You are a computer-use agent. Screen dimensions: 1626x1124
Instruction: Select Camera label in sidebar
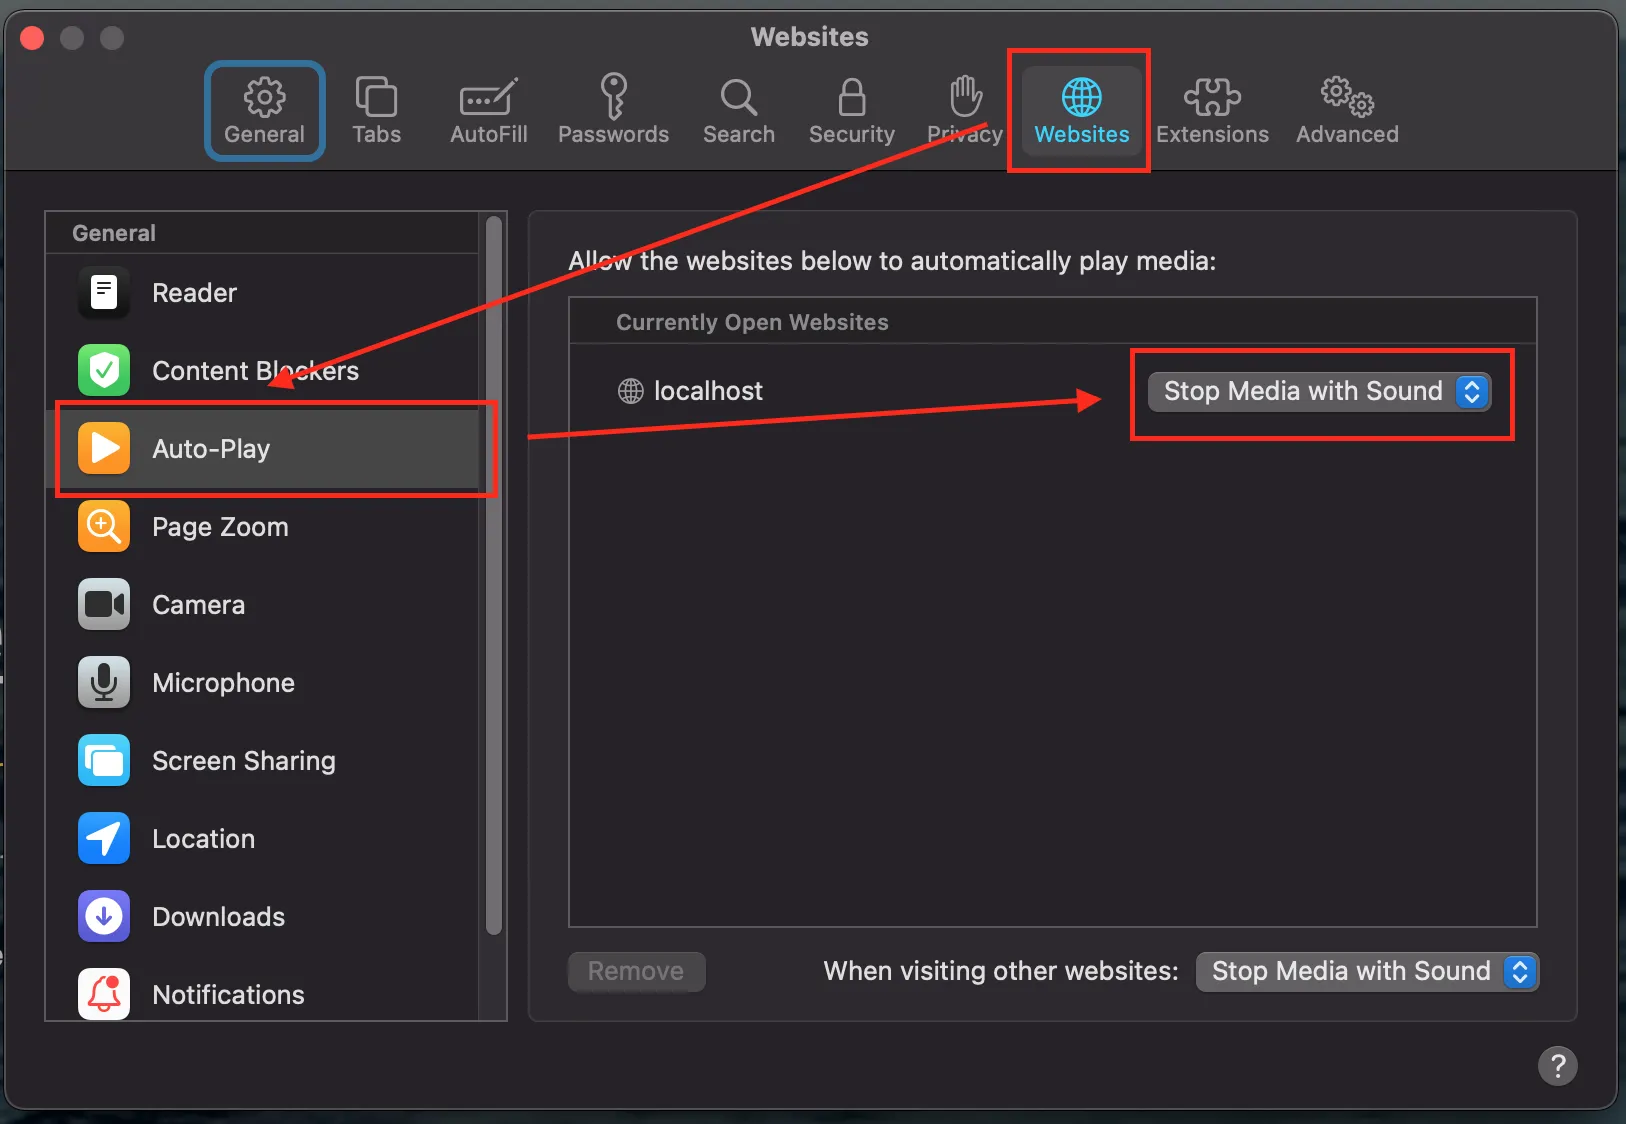coord(198,605)
